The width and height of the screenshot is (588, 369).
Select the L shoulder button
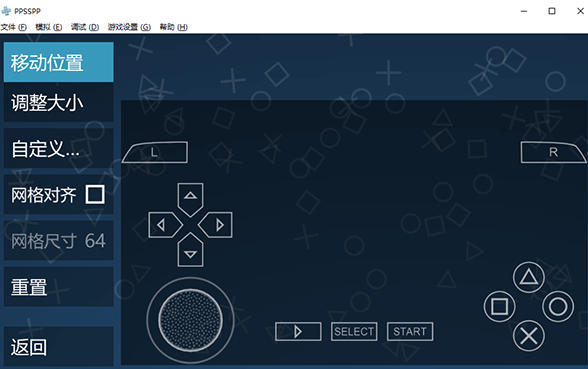point(155,152)
